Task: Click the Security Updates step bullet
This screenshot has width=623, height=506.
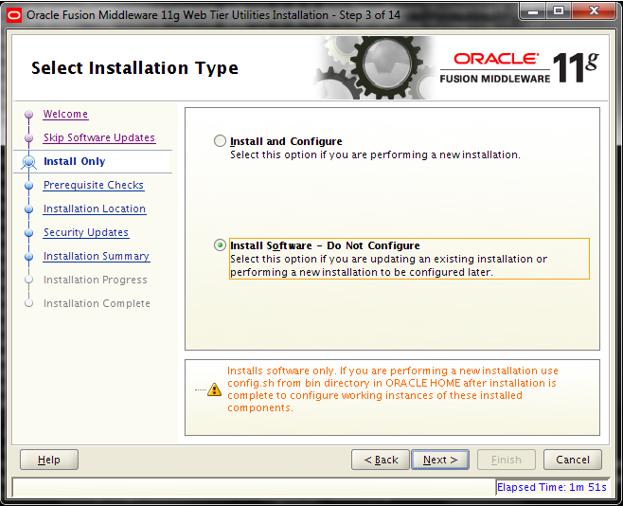Action: [x=29, y=233]
